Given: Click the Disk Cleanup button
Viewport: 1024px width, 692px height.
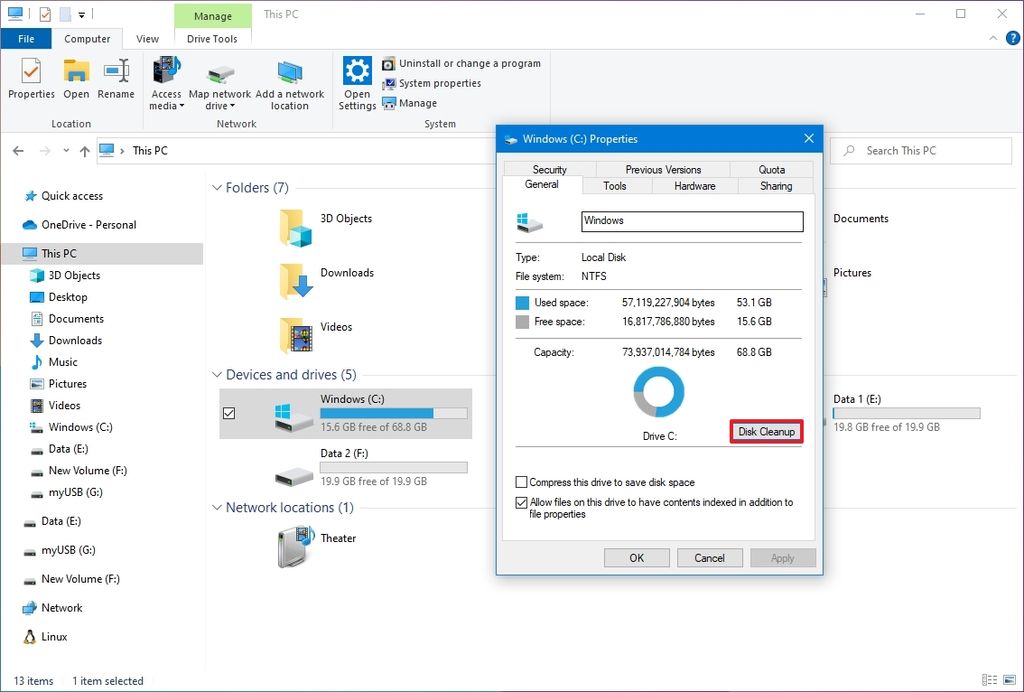Looking at the screenshot, I should [x=765, y=431].
